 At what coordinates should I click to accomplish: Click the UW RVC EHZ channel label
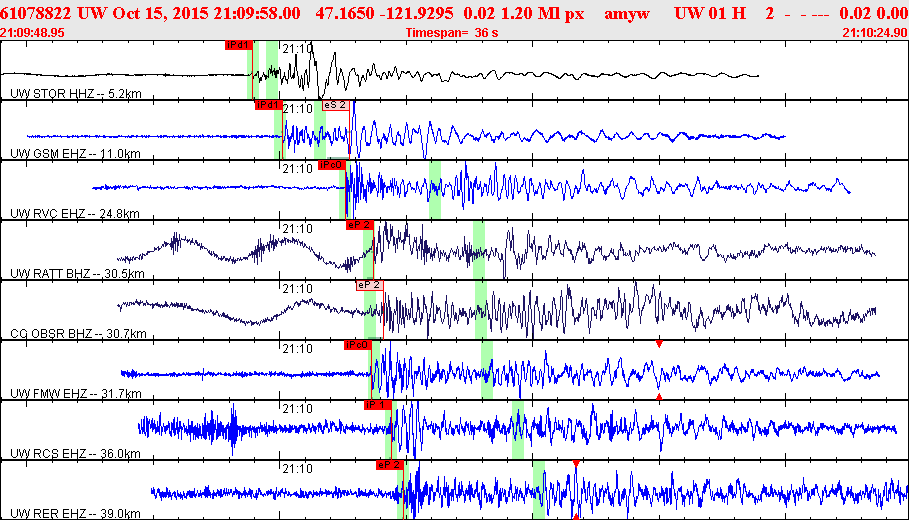point(75,213)
